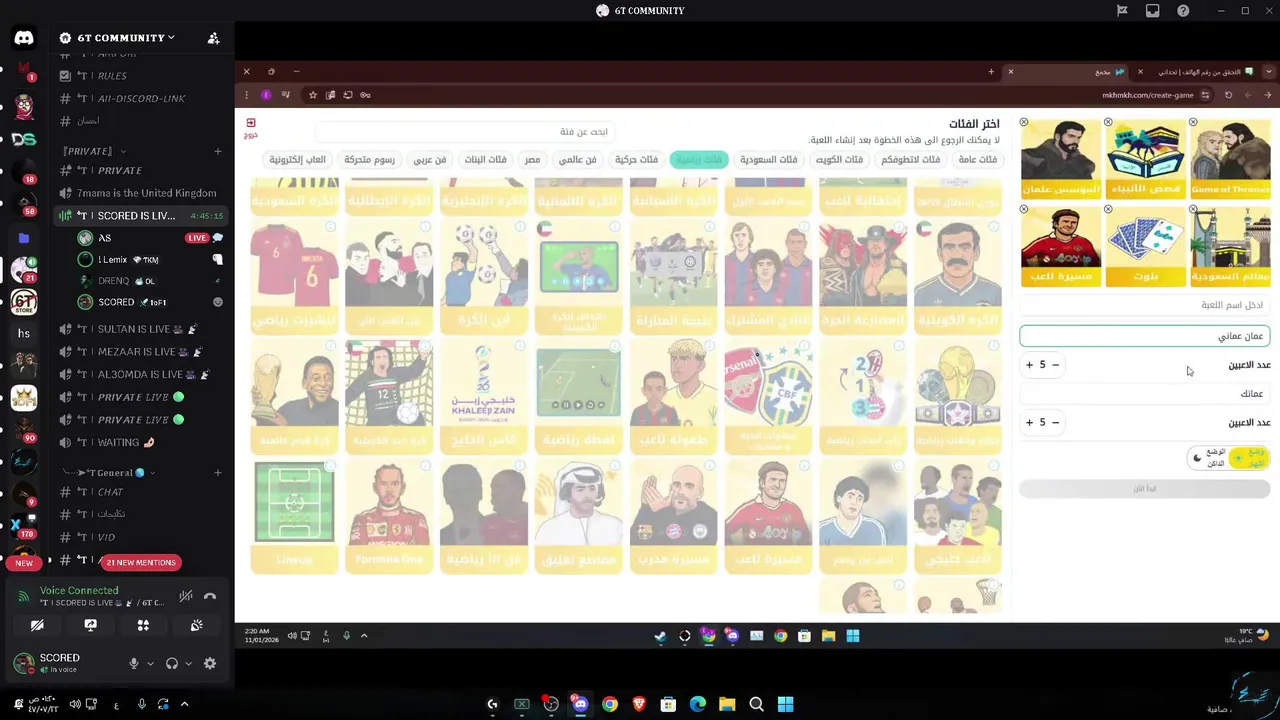Turn on camera in voice panel

pyautogui.click(x=37, y=625)
